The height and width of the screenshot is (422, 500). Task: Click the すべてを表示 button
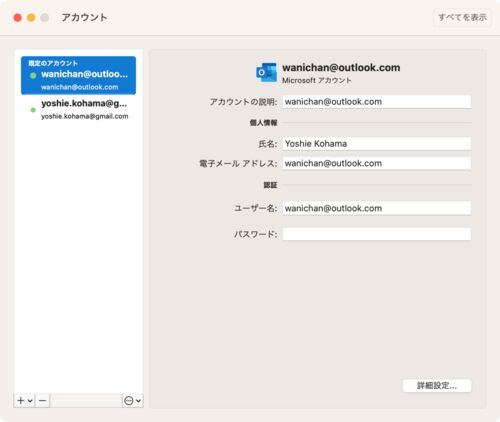coord(462,17)
